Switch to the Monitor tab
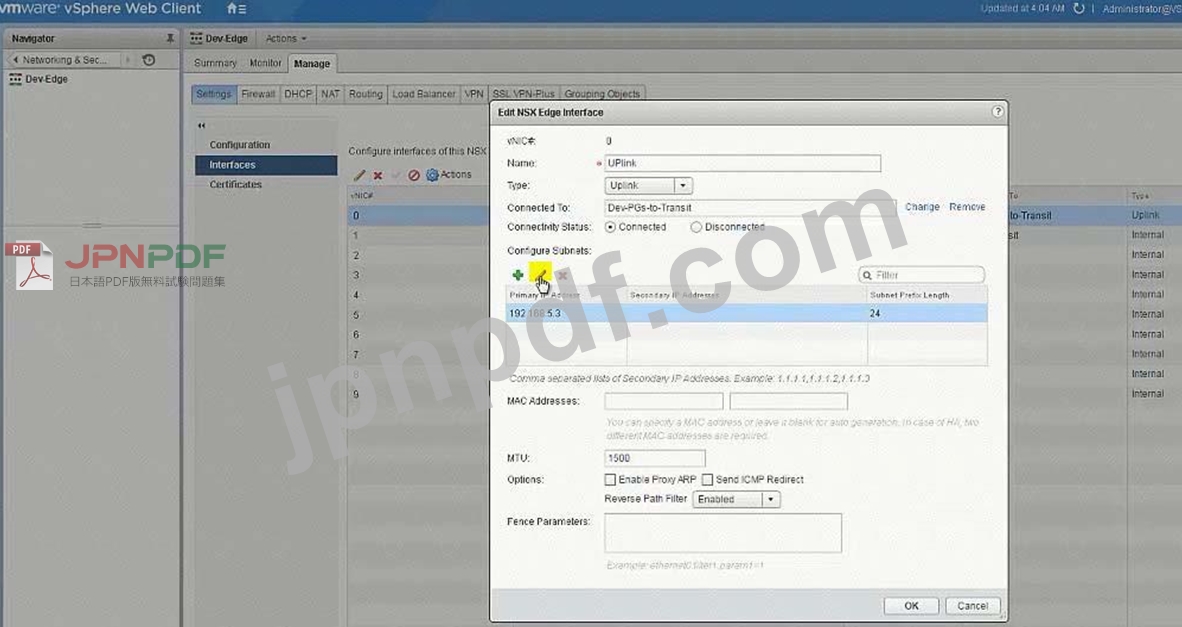This screenshot has height=627, width=1182. tap(265, 63)
